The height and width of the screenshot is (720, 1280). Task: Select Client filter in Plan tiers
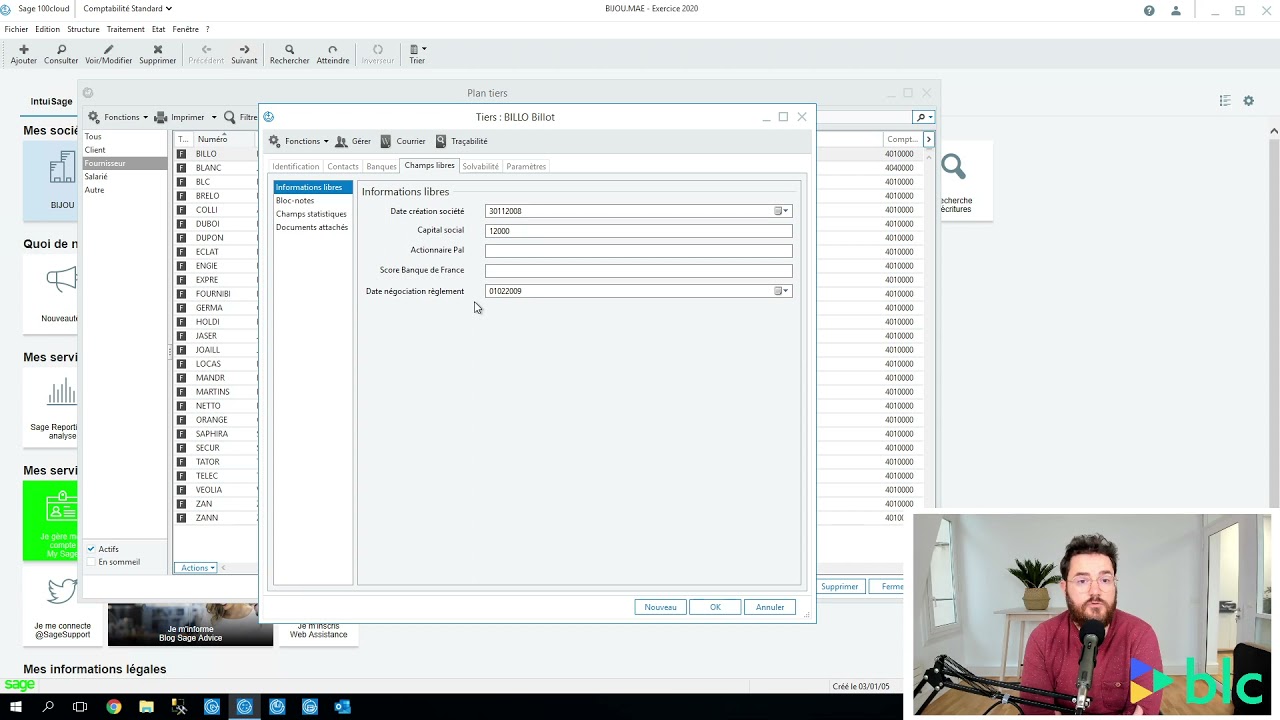pos(95,150)
